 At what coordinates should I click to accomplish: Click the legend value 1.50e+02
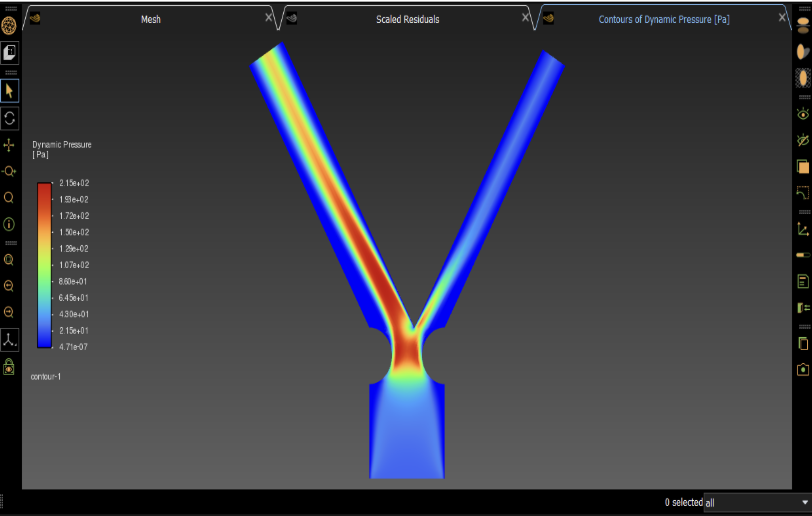click(74, 232)
